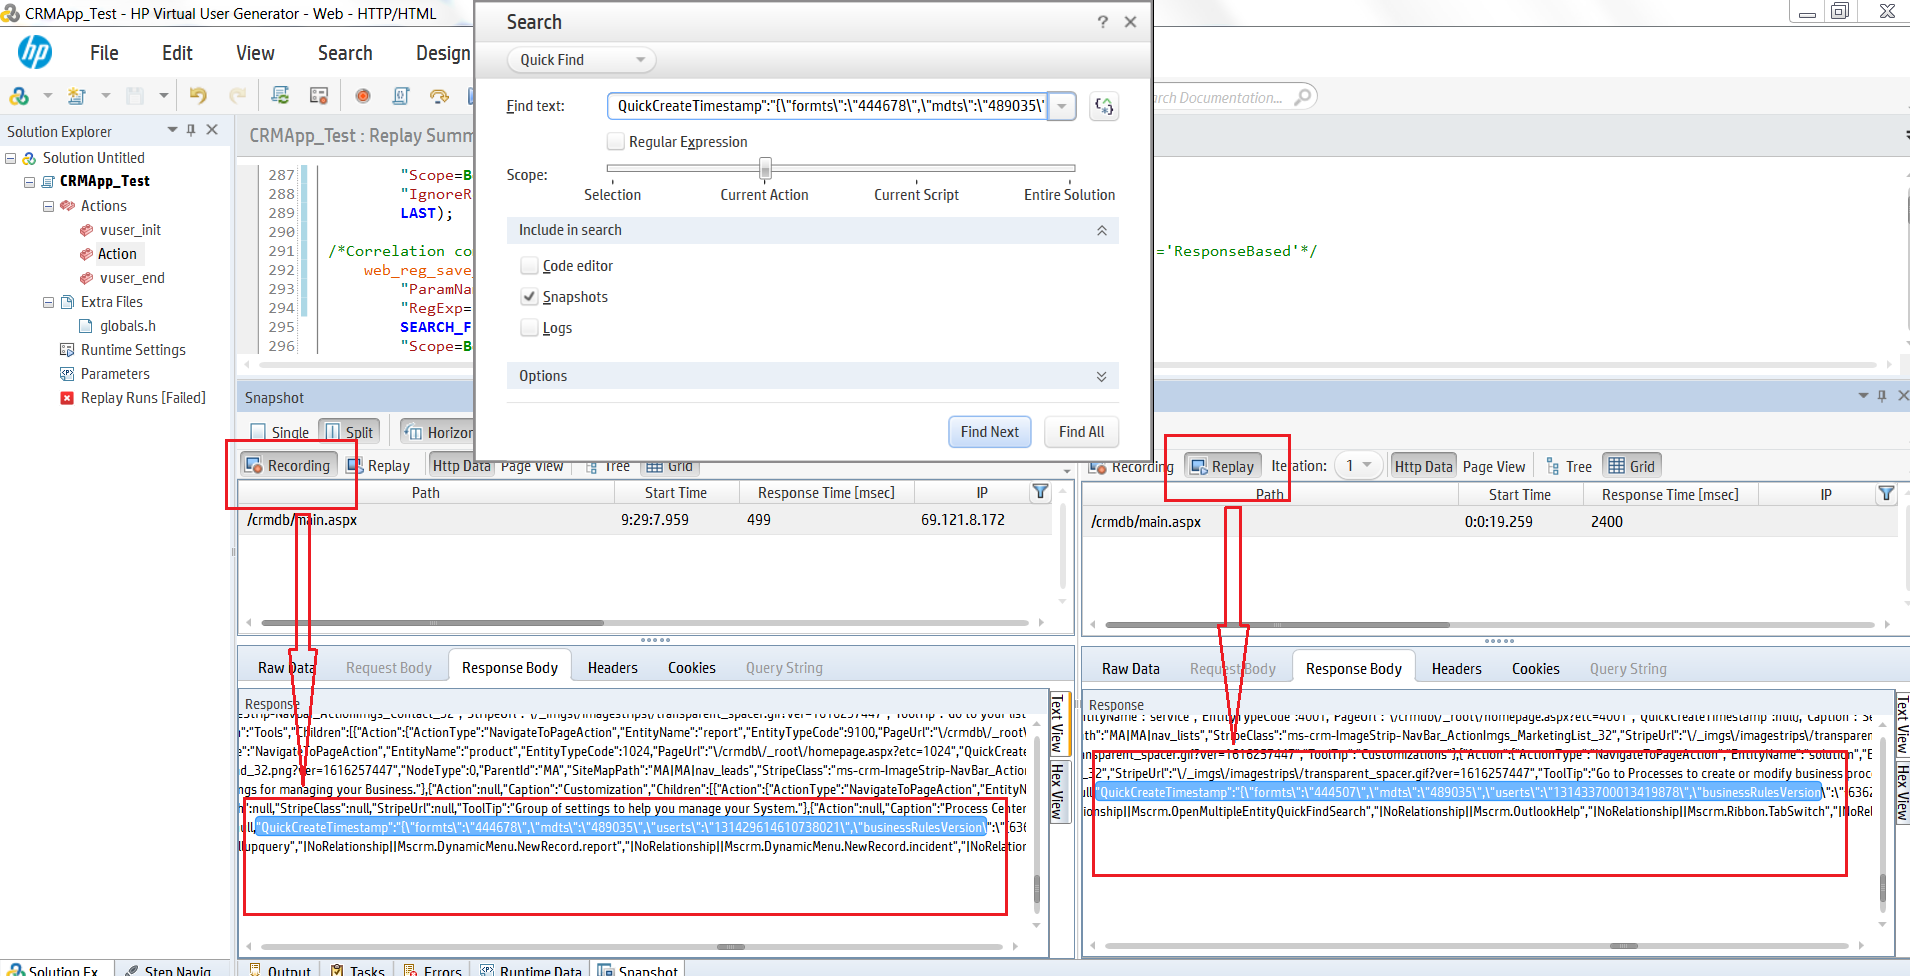Click the refresh icon beside Find text
This screenshot has height=976, width=1910.
pyautogui.click(x=1104, y=106)
